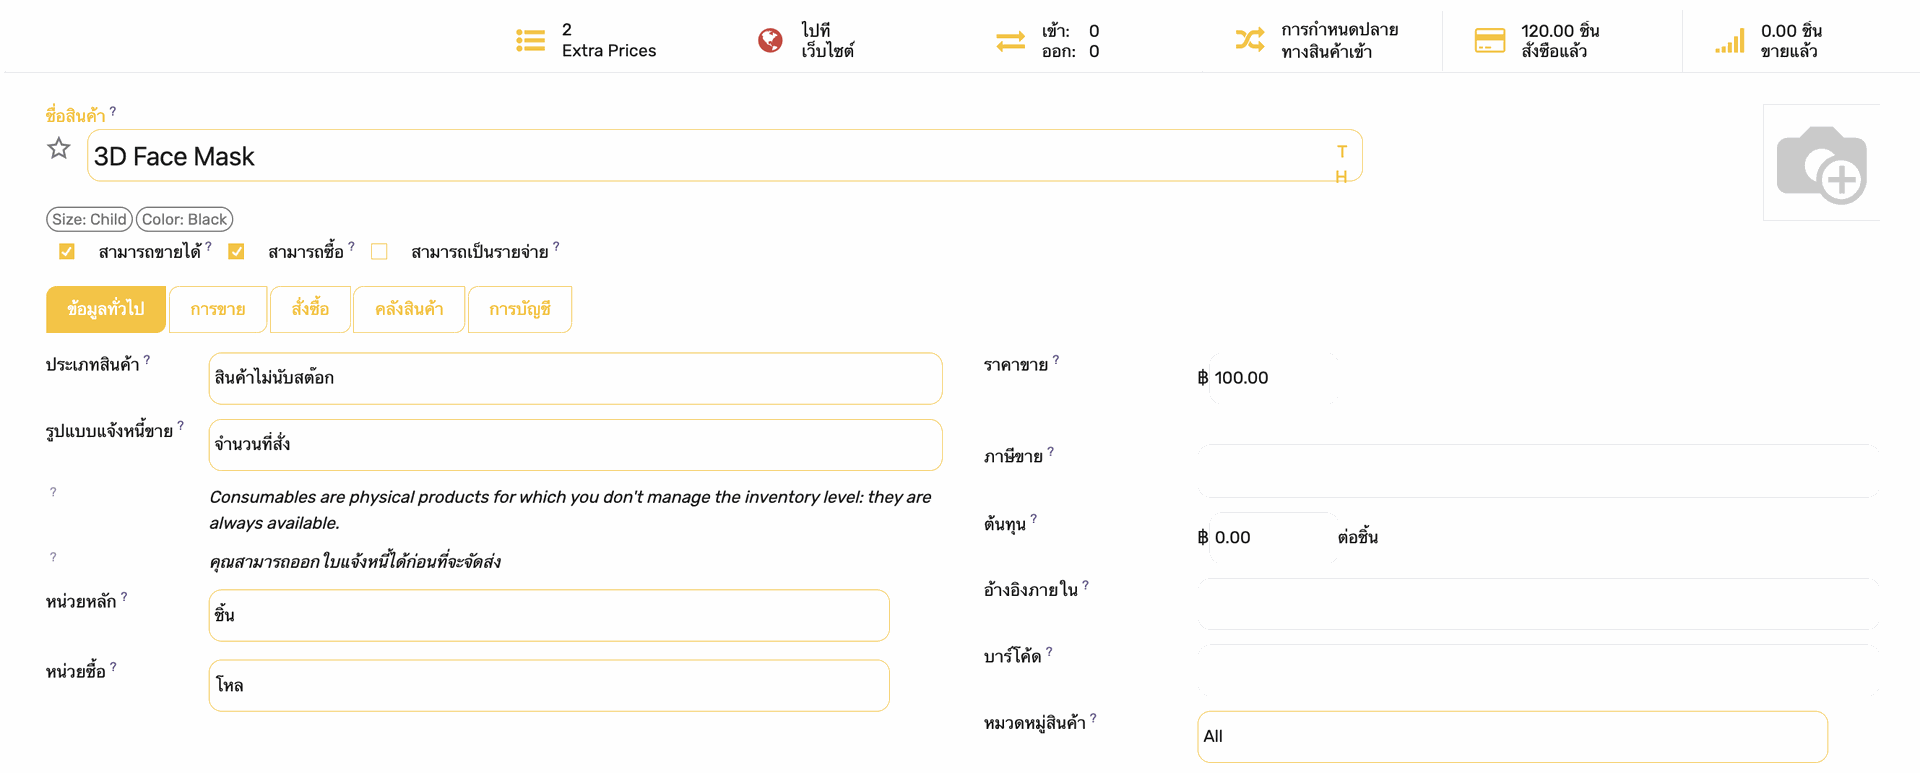
Task: Open website via the globe icon
Action: pyautogui.click(x=770, y=40)
